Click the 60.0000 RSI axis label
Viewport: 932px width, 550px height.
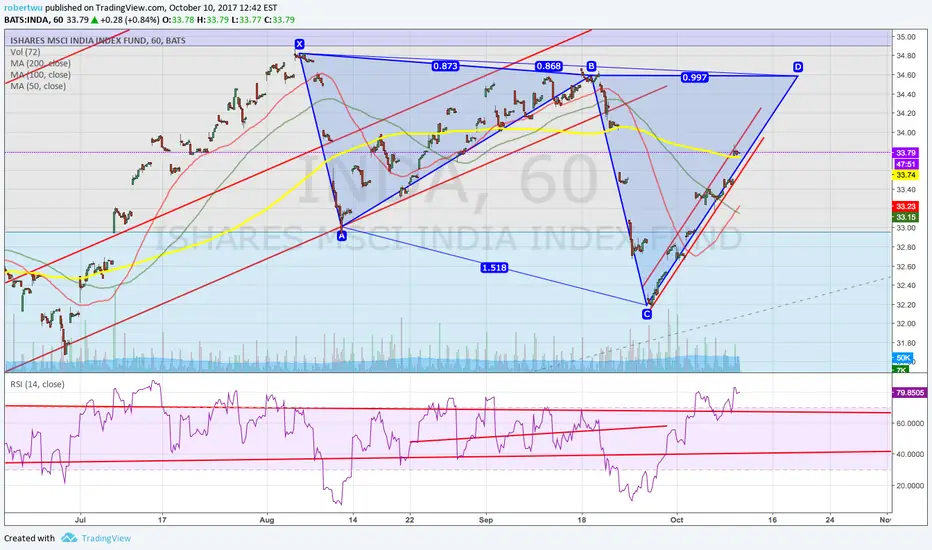tap(910, 423)
